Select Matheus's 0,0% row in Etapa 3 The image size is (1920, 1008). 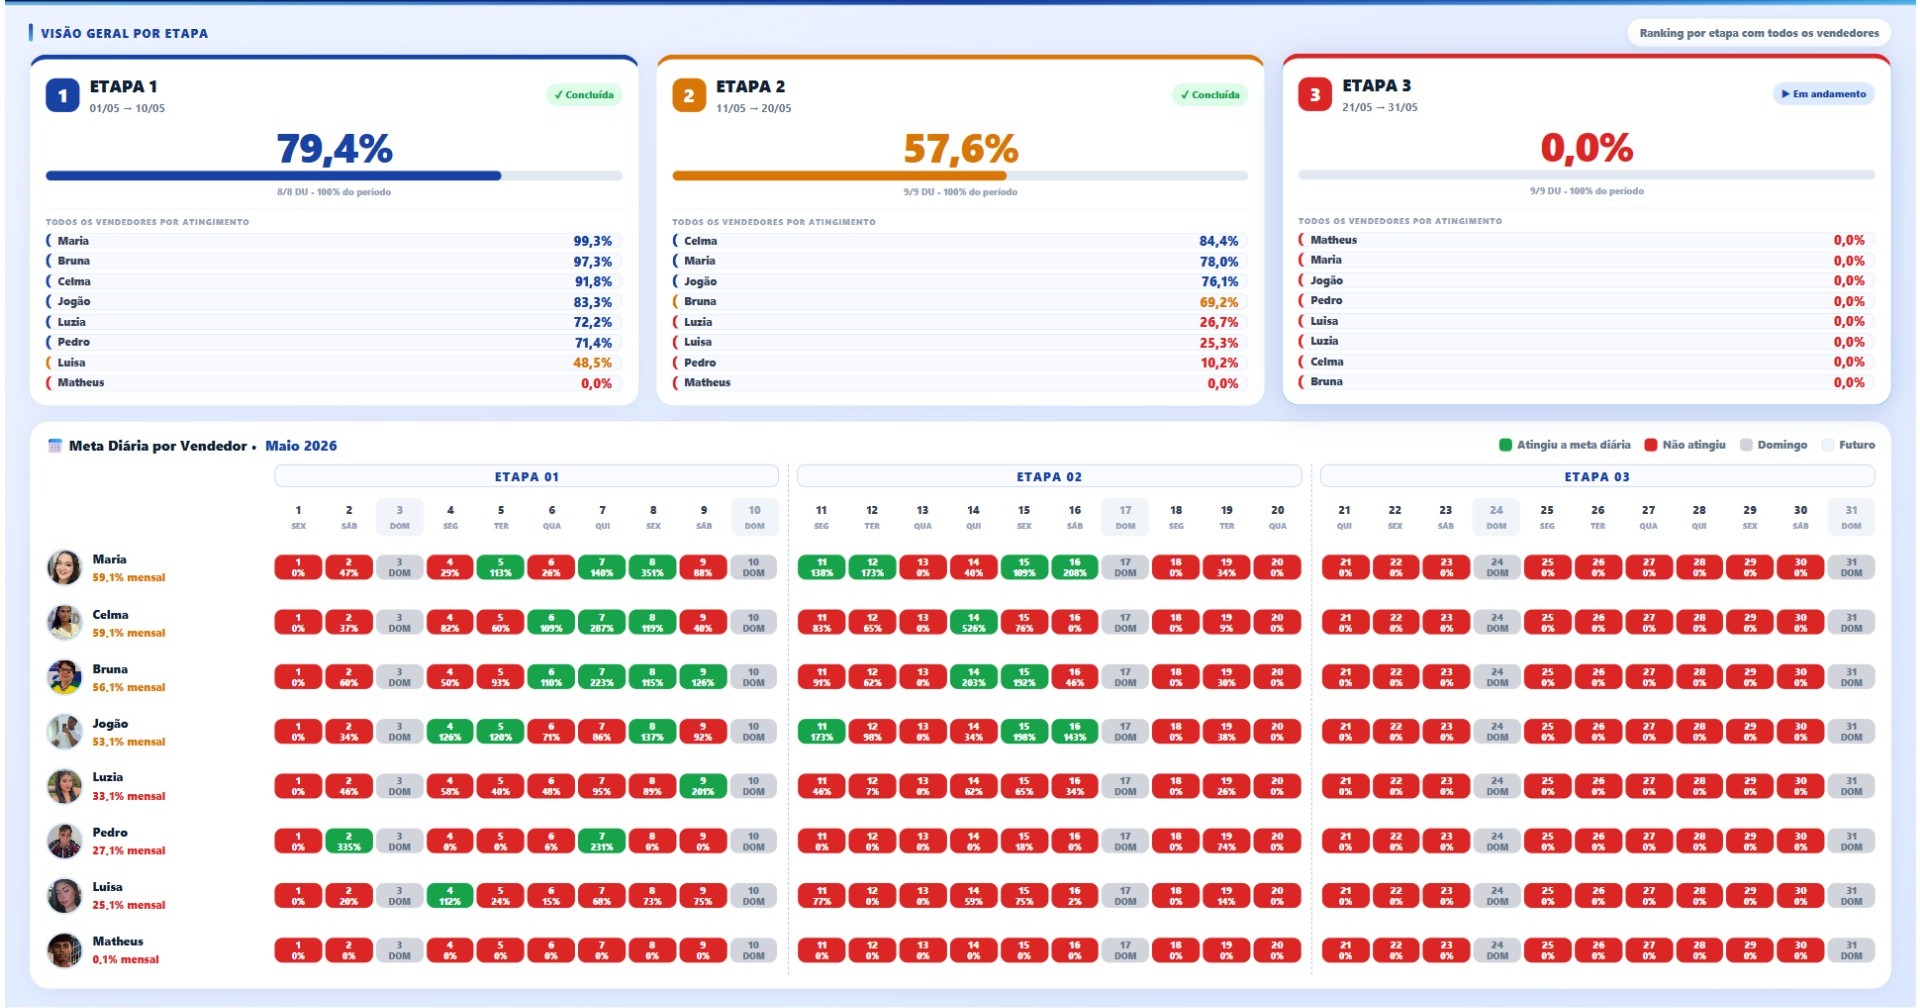click(x=1586, y=240)
